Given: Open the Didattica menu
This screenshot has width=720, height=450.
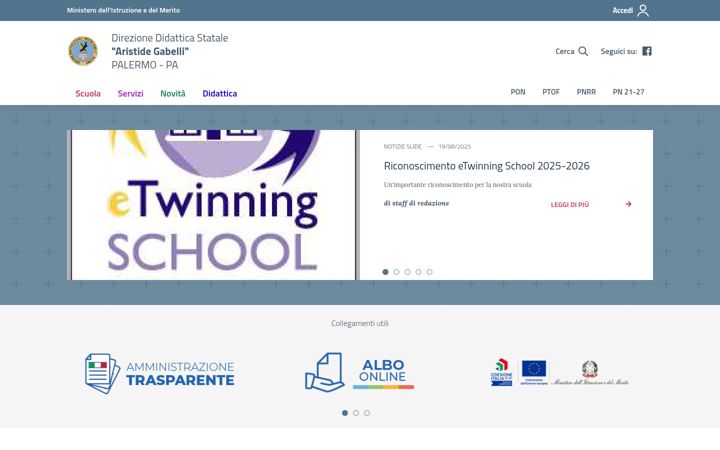Looking at the screenshot, I should pyautogui.click(x=219, y=93).
